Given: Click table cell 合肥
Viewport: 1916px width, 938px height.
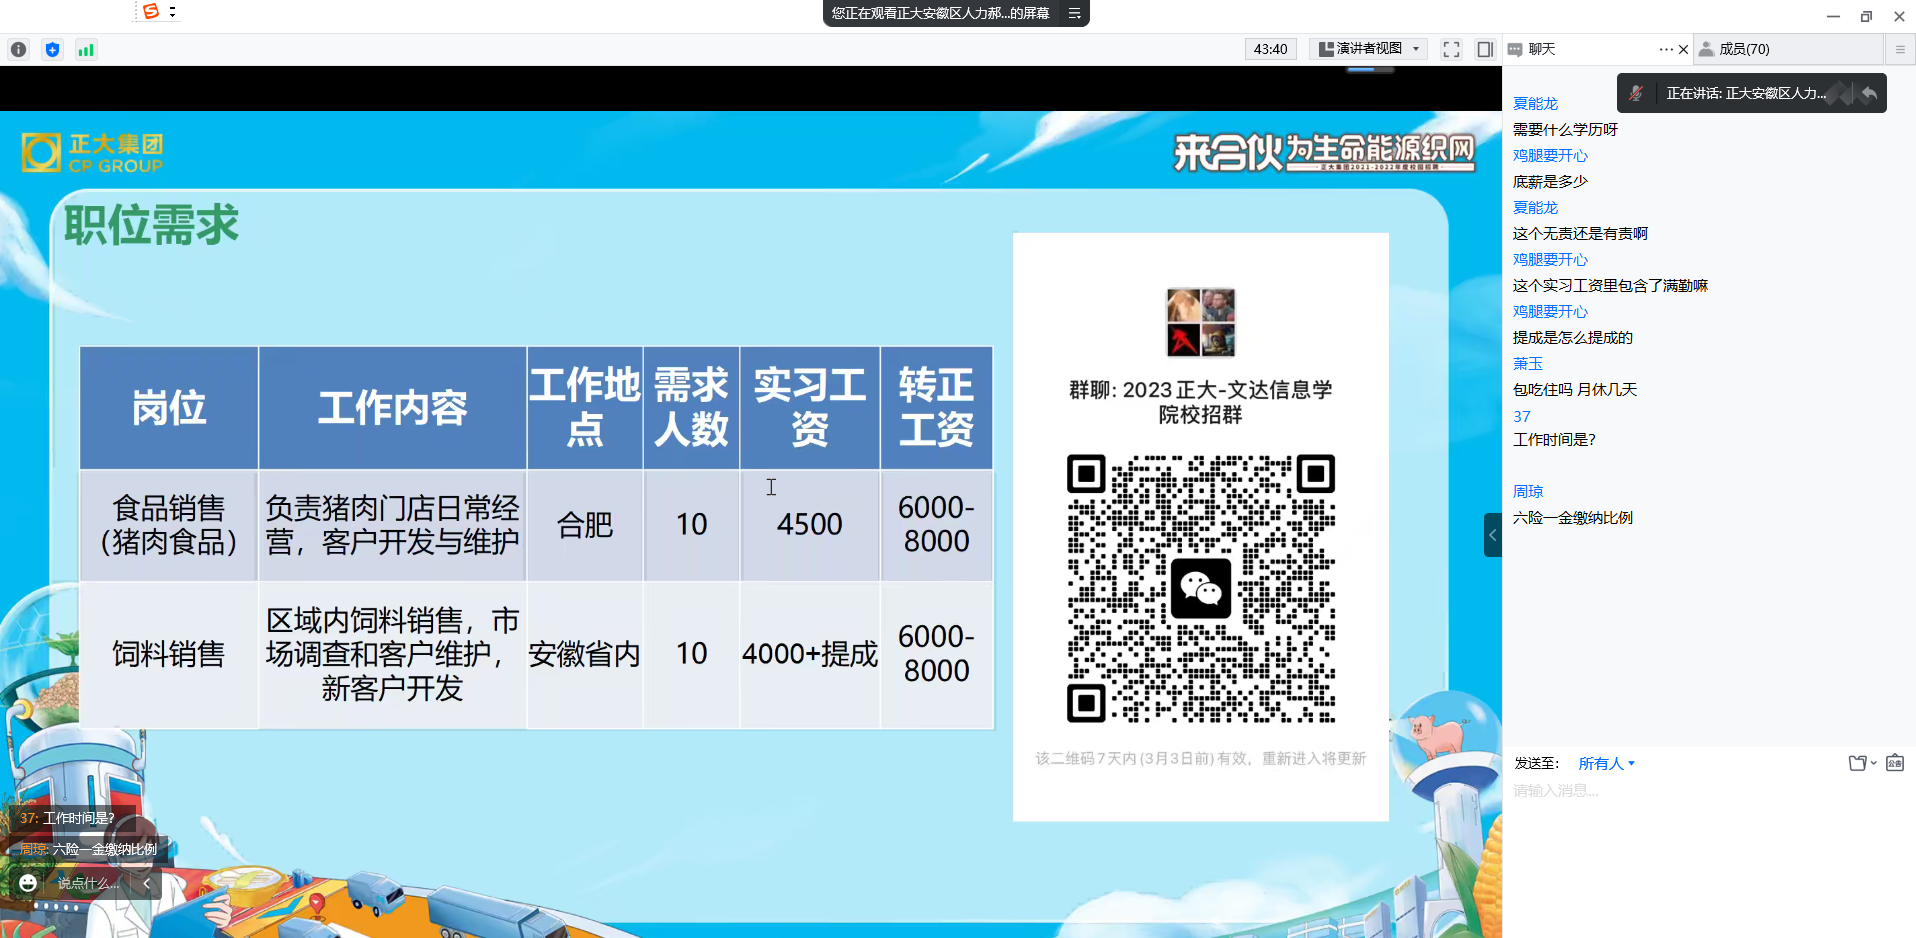Looking at the screenshot, I should [584, 525].
